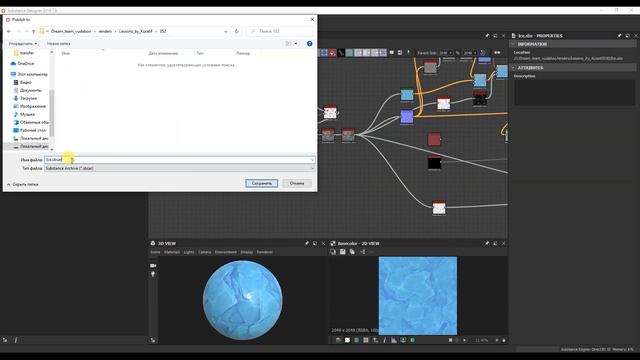Click renders segment in address path

(105, 31)
